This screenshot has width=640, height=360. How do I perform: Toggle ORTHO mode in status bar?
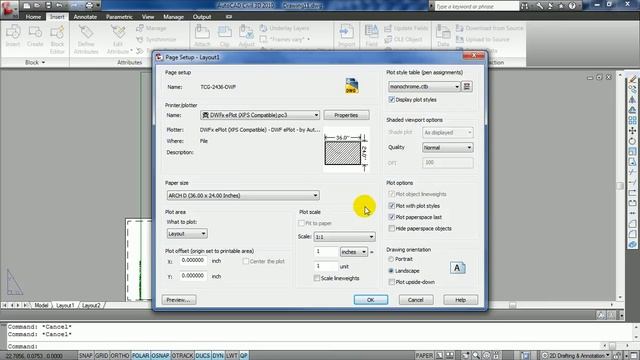click(120, 356)
